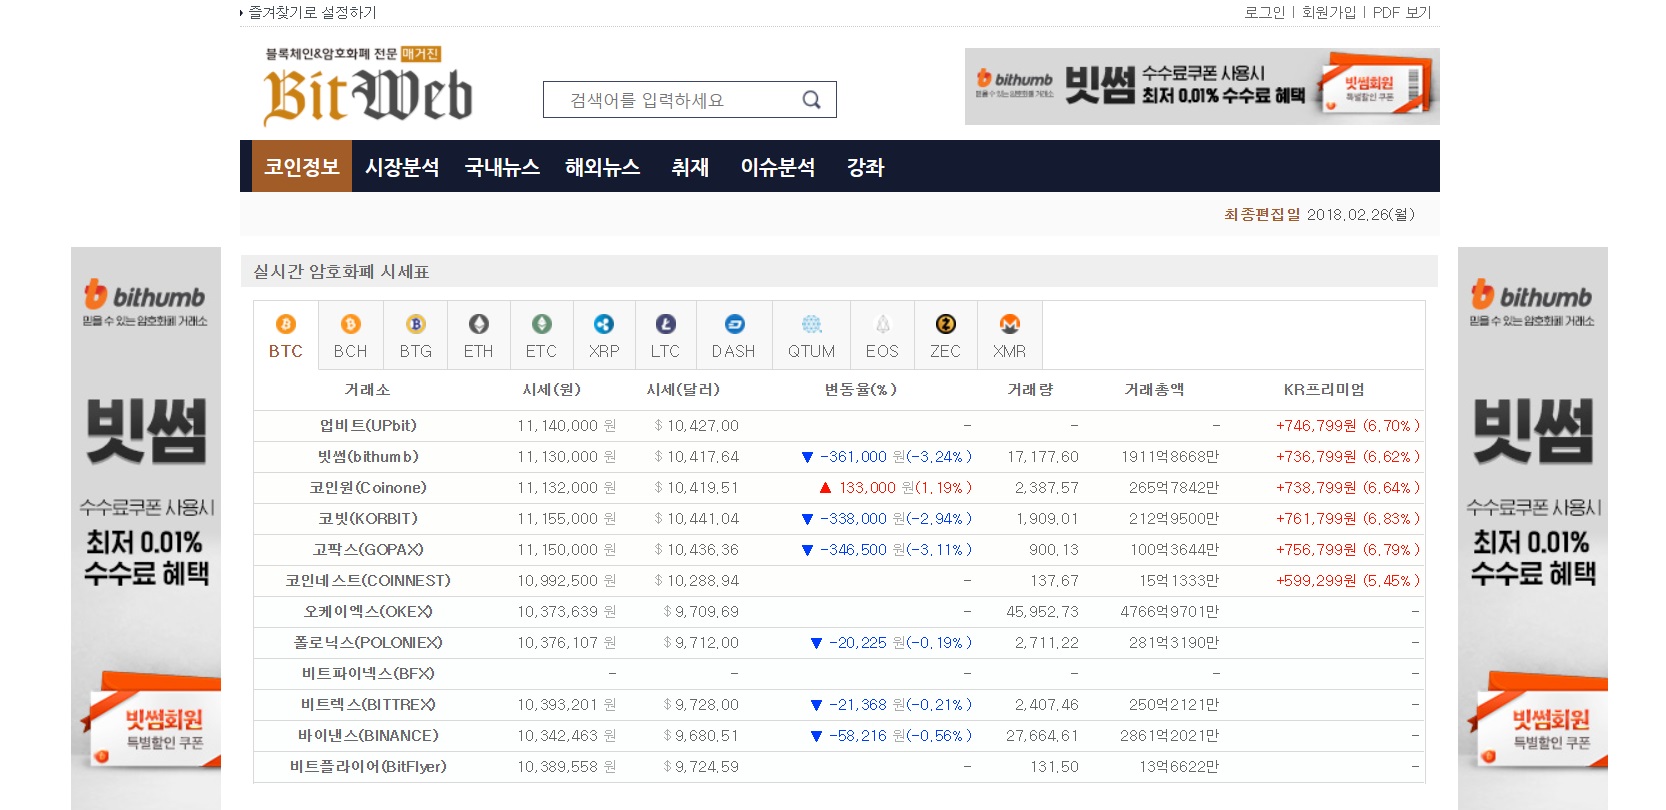Click the PDF 보기 link
Image resolution: width=1666 pixels, height=810 pixels.
pyautogui.click(x=1402, y=12)
